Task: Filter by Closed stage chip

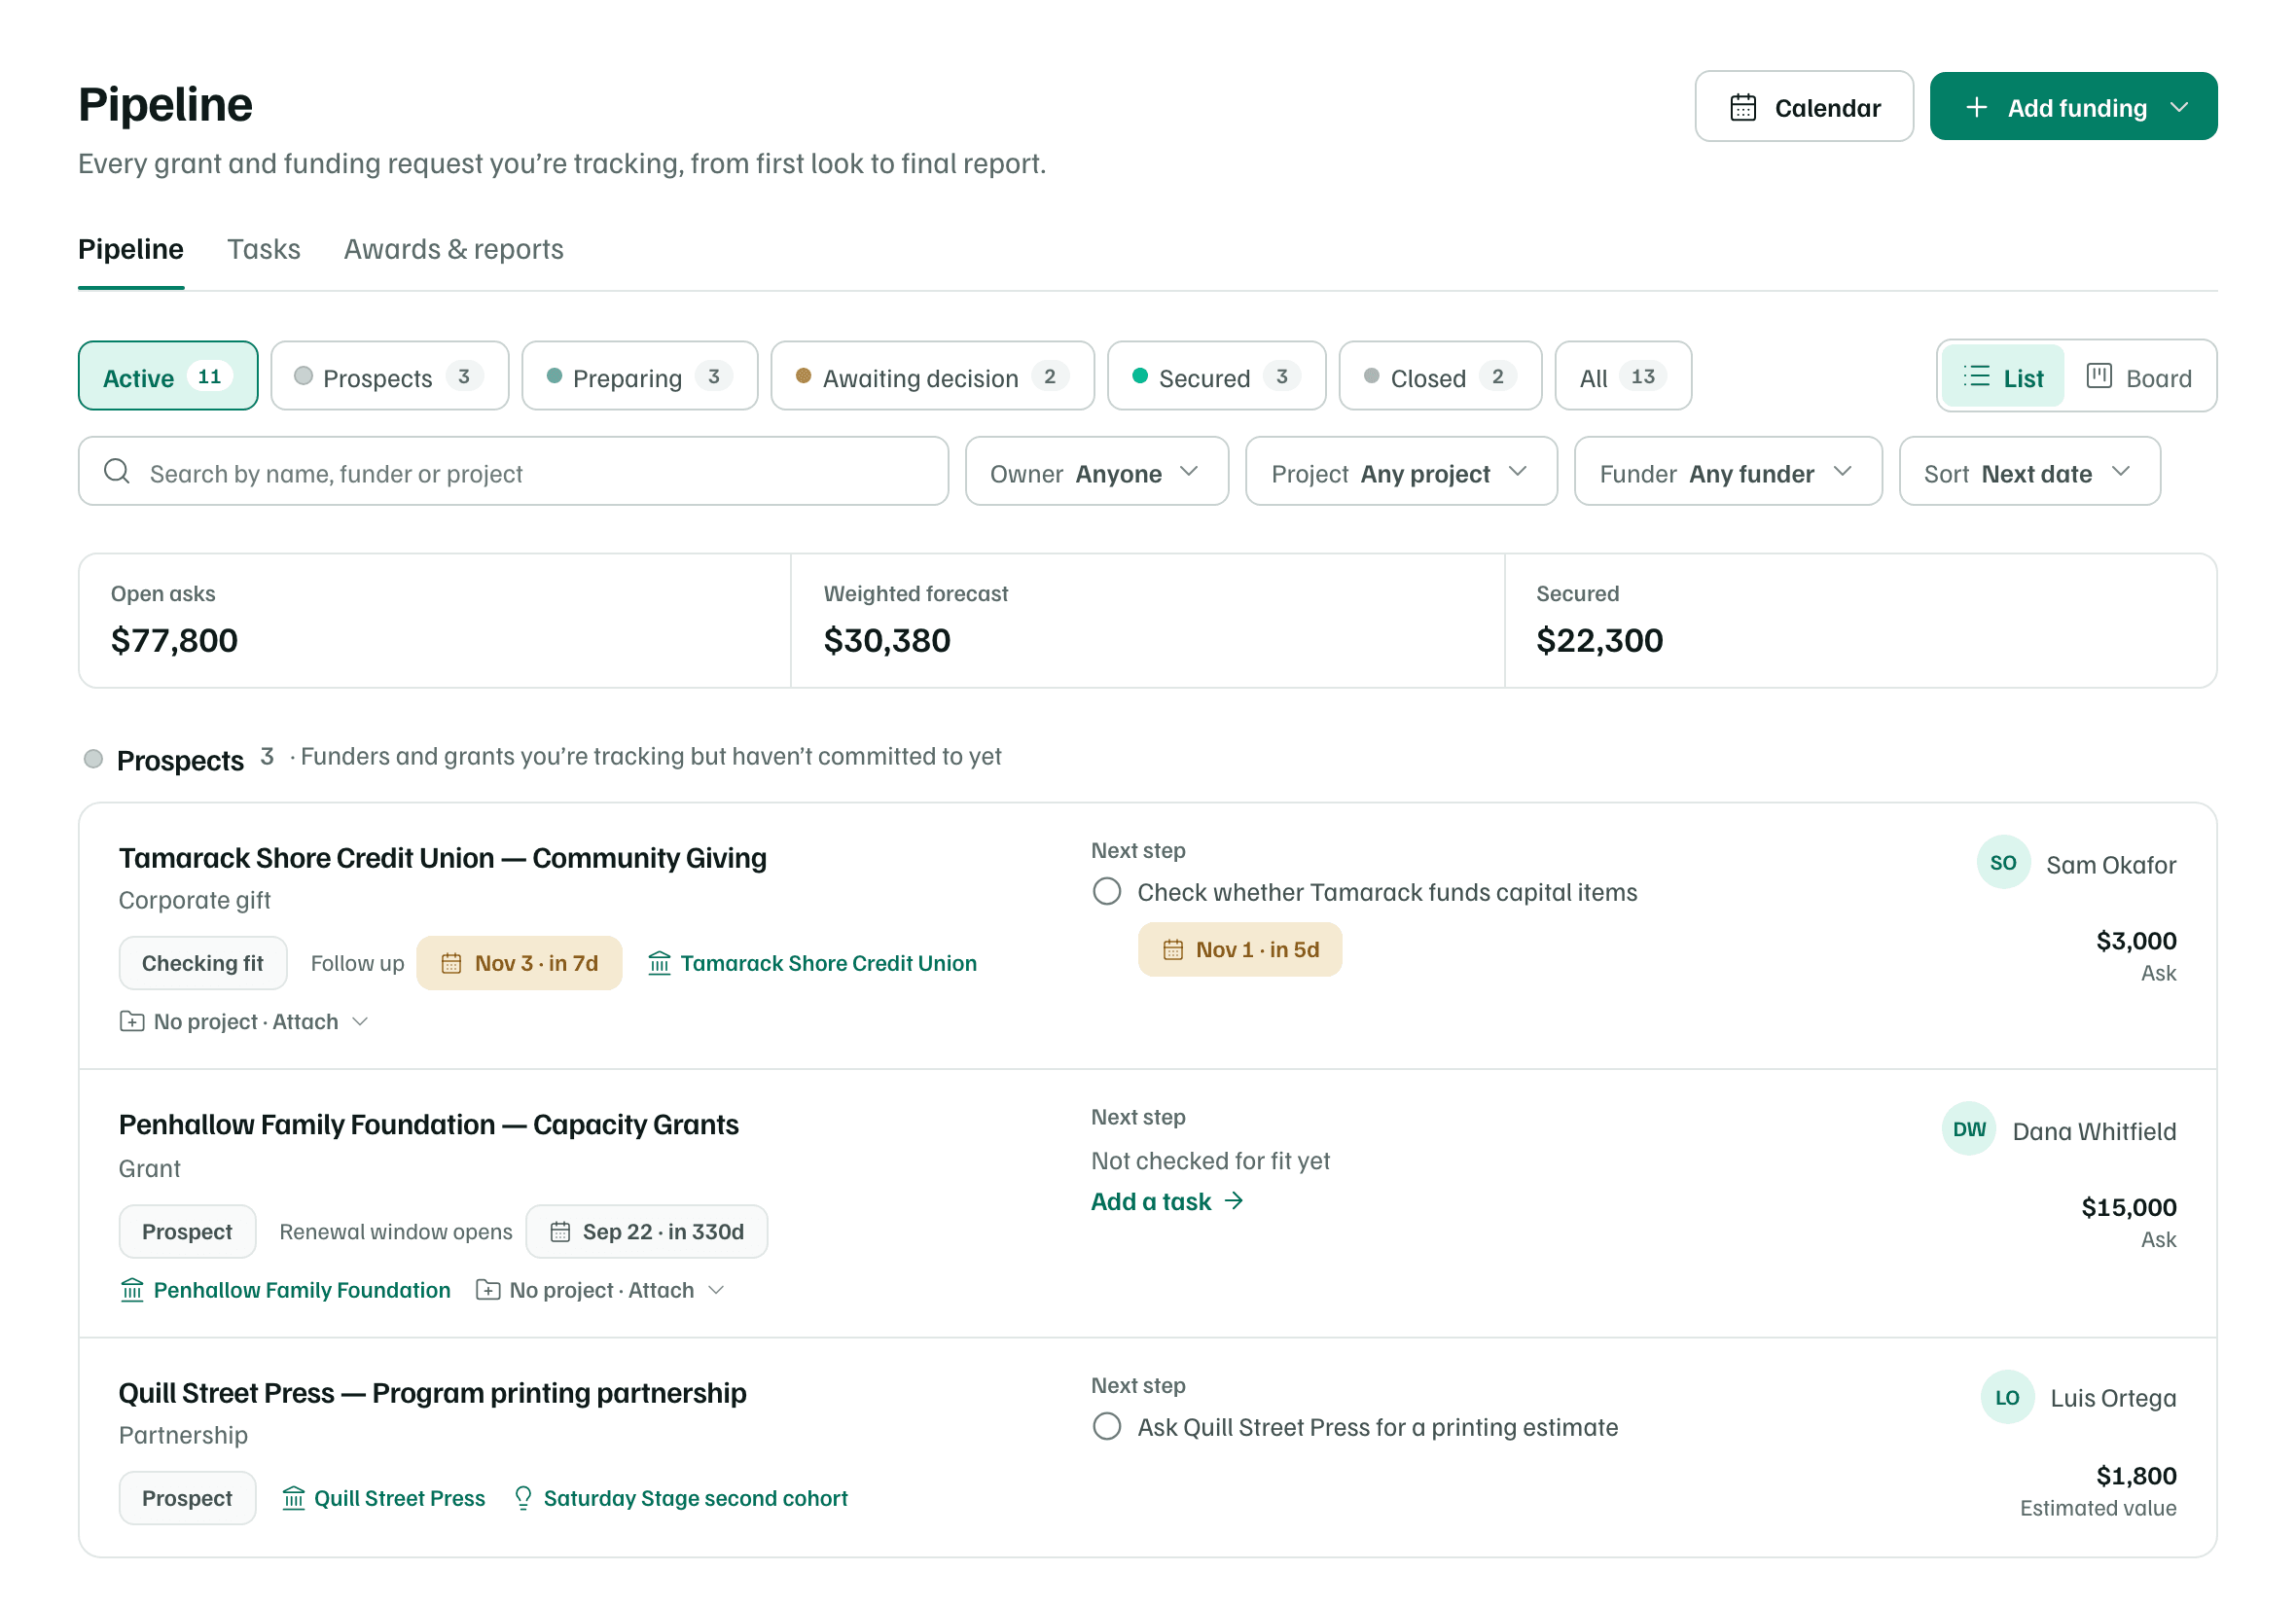Action: tap(1439, 377)
